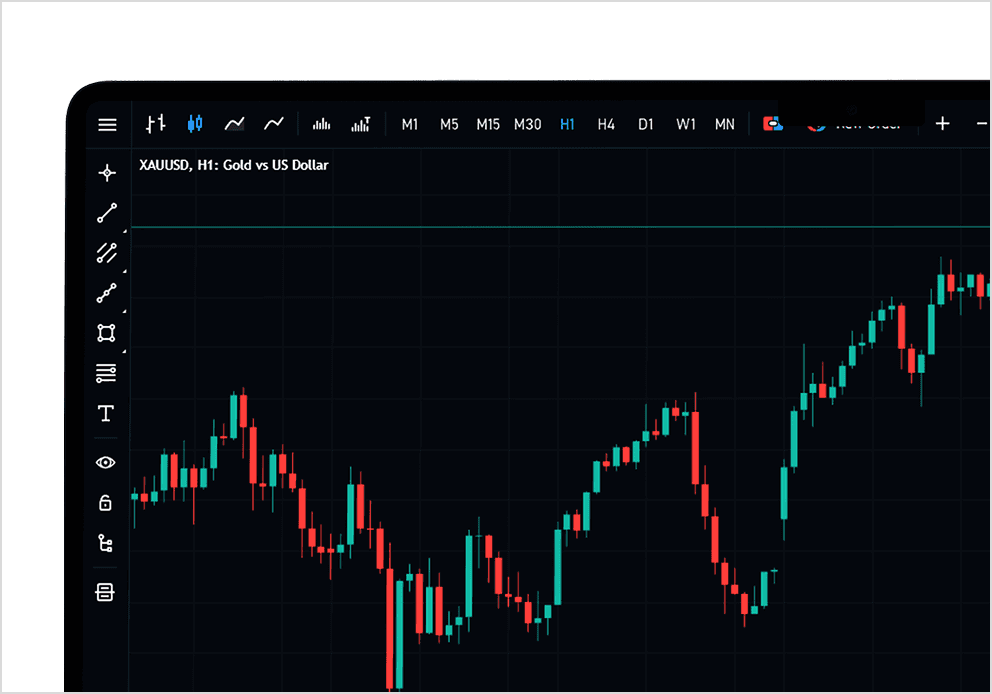Viewport: 992px width, 694px height.
Task: Toggle the lock objects icon
Action: 106,503
